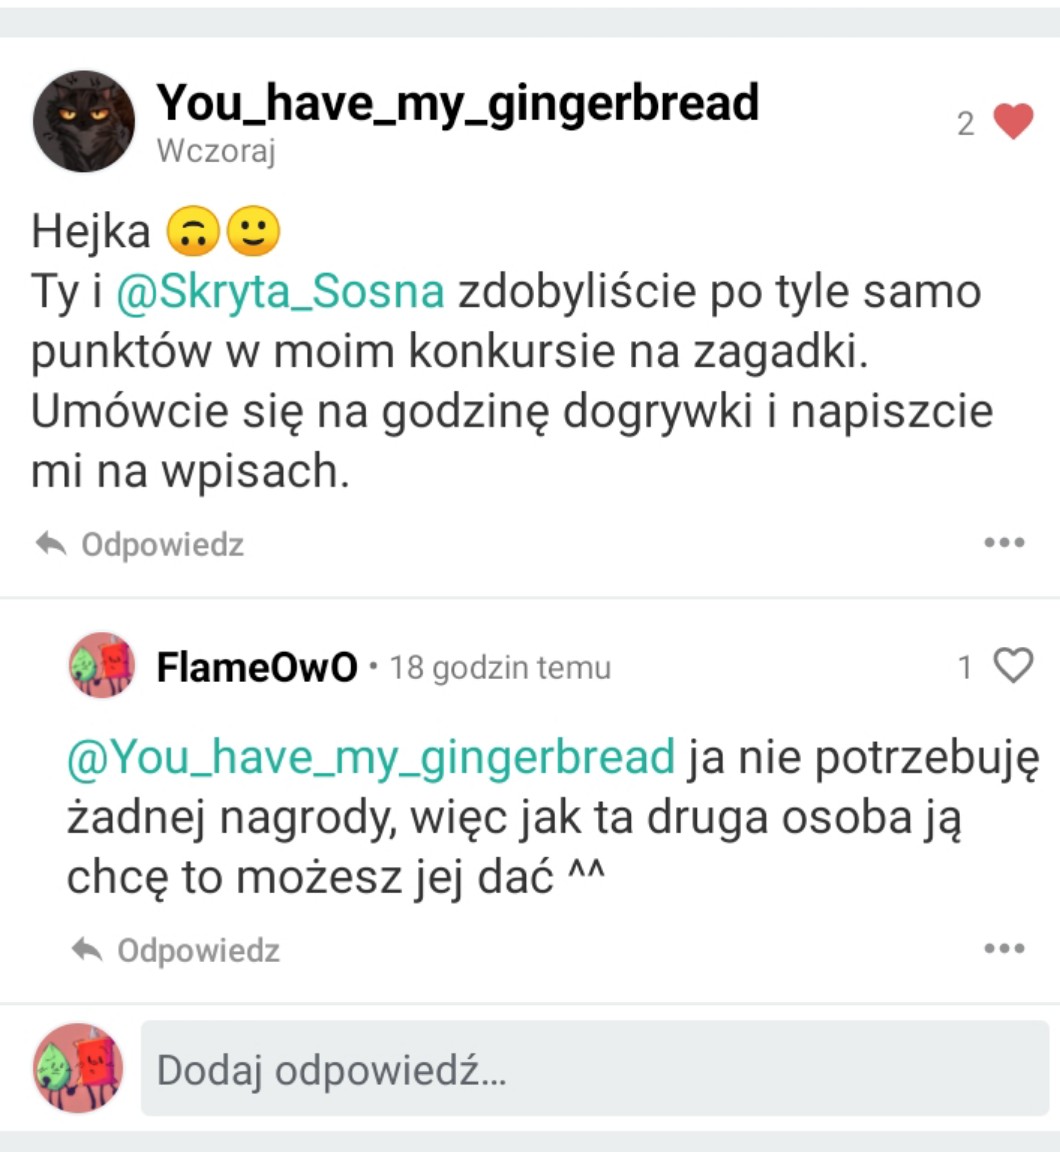This screenshot has width=1060, height=1152.
Task: Open the three-dot menu on the main post
Action: click(x=1004, y=543)
